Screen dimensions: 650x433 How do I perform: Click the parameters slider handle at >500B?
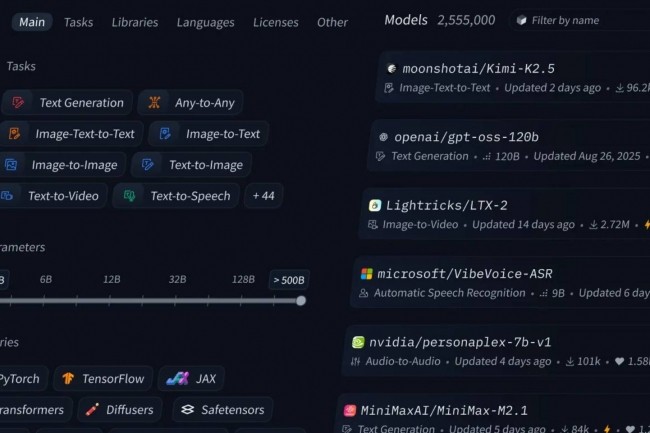301,301
